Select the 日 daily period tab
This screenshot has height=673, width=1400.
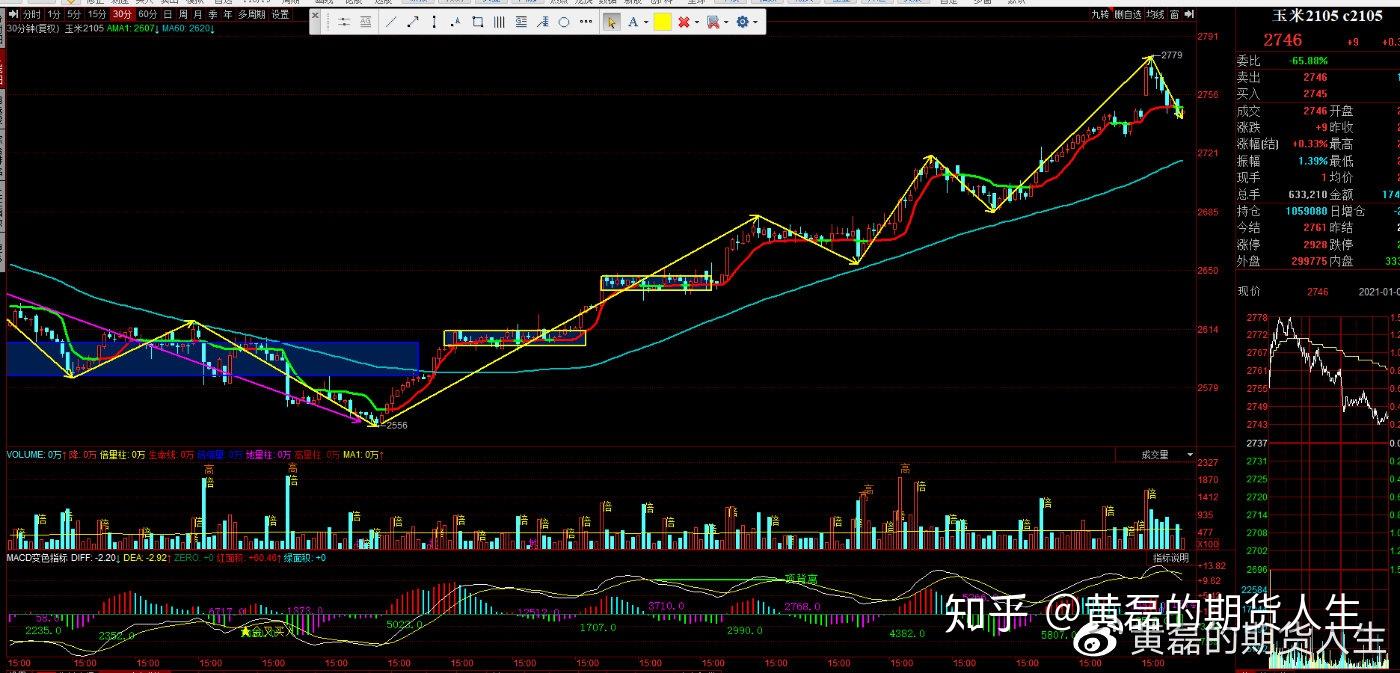tap(167, 15)
